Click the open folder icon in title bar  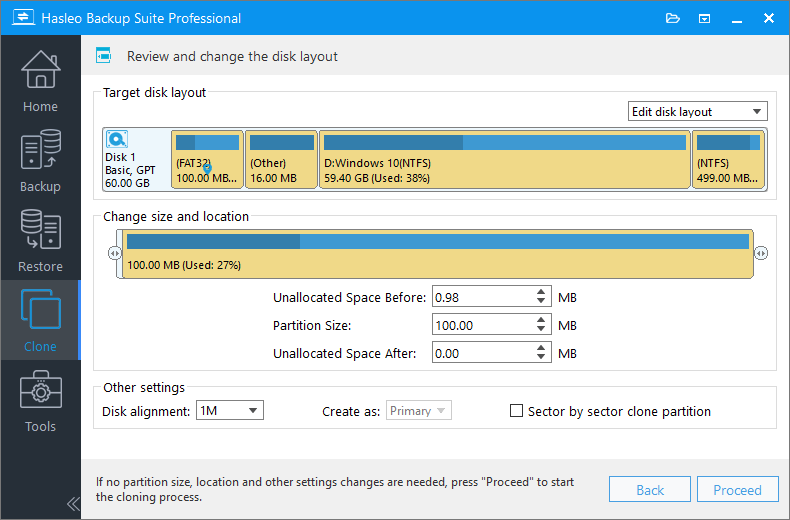tap(673, 19)
